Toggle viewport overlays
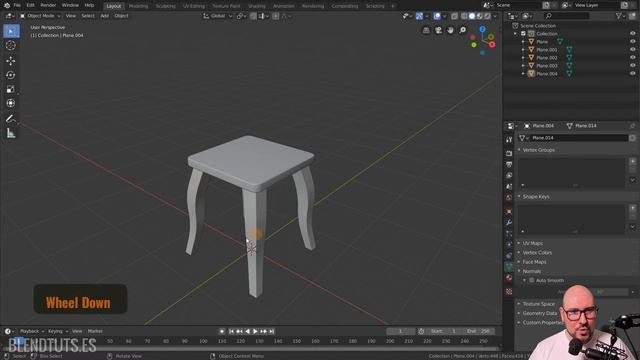This screenshot has height=360, width=640. click(x=437, y=16)
